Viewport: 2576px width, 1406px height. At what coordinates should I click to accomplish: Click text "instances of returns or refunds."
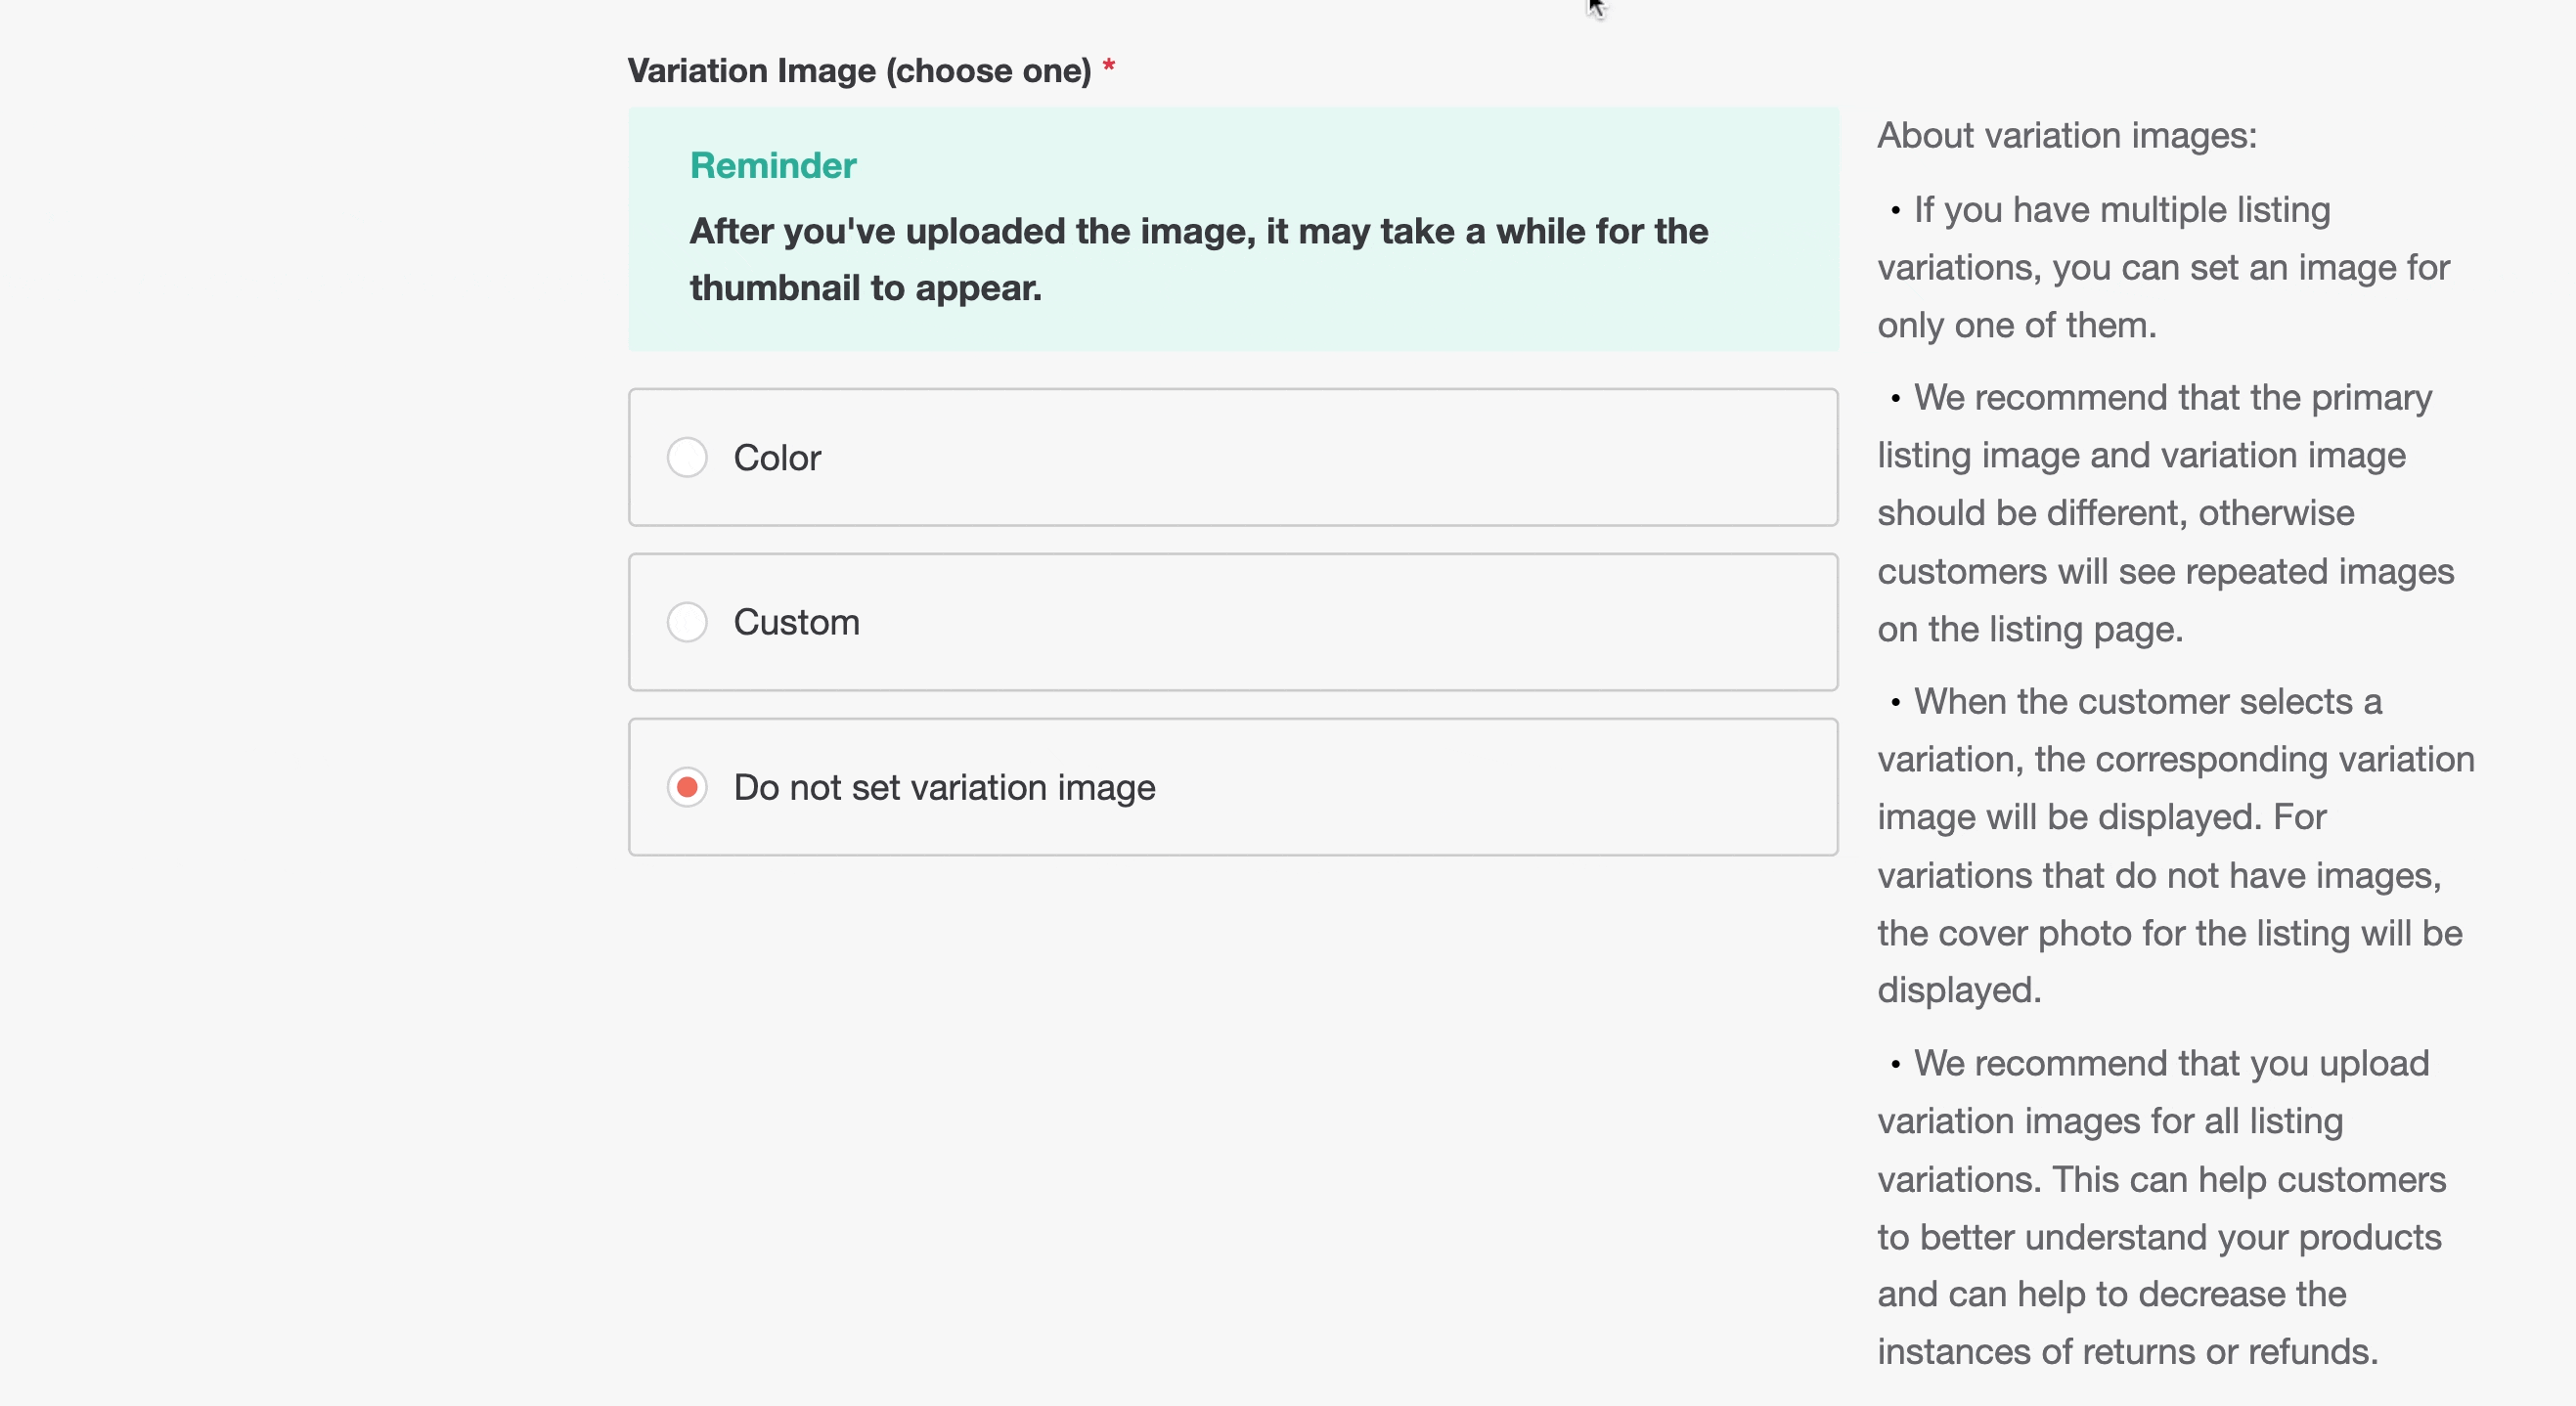point(2127,1352)
